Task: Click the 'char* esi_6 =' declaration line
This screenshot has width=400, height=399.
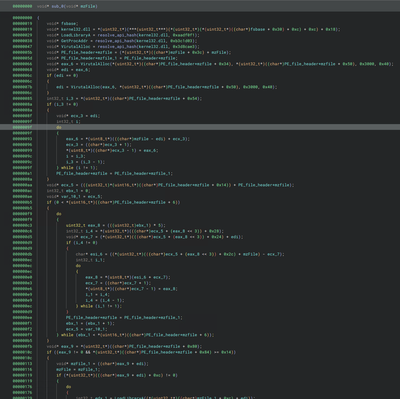Action: tap(180, 254)
